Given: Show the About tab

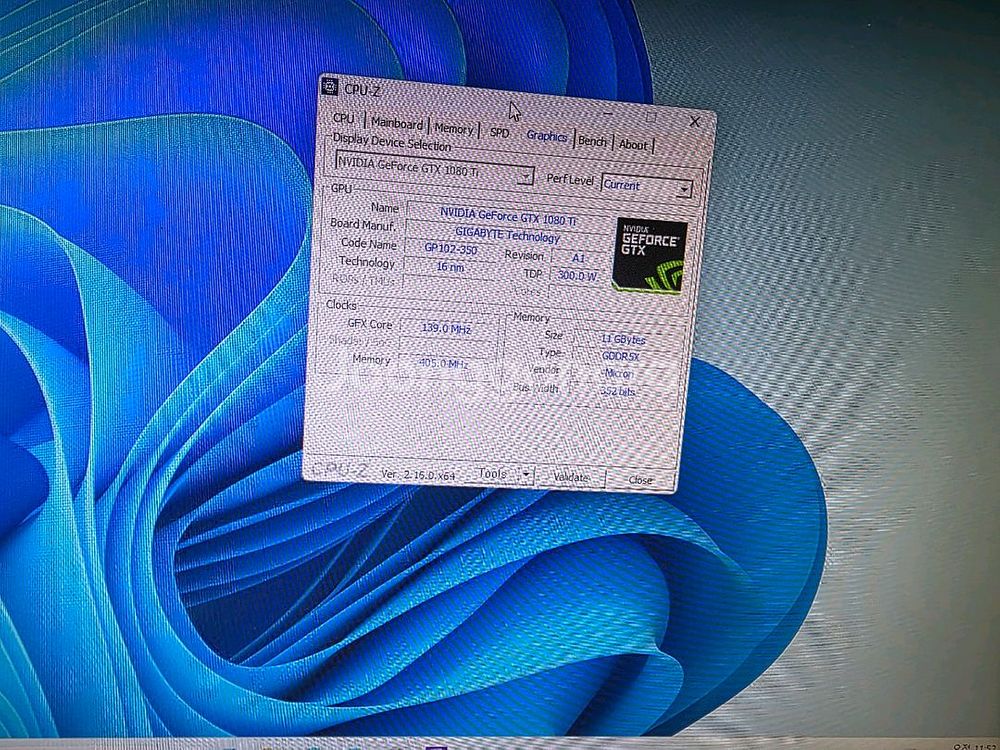Looking at the screenshot, I should [x=633, y=145].
